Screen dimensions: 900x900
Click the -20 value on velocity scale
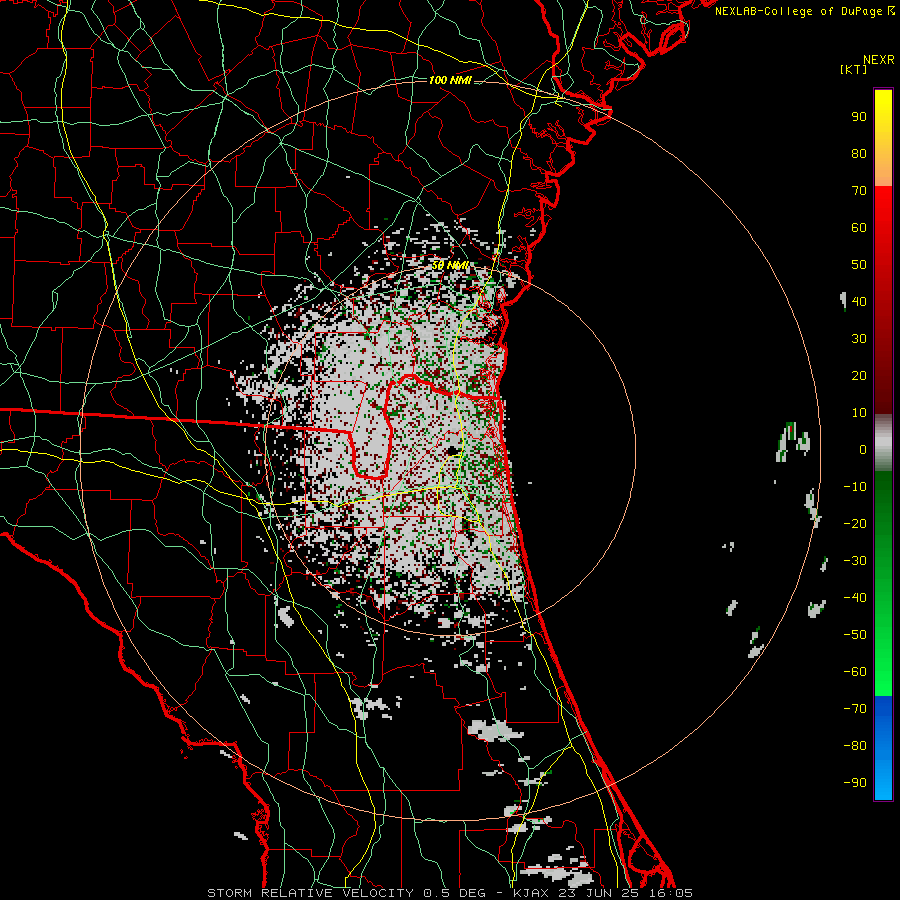[x=855, y=524]
